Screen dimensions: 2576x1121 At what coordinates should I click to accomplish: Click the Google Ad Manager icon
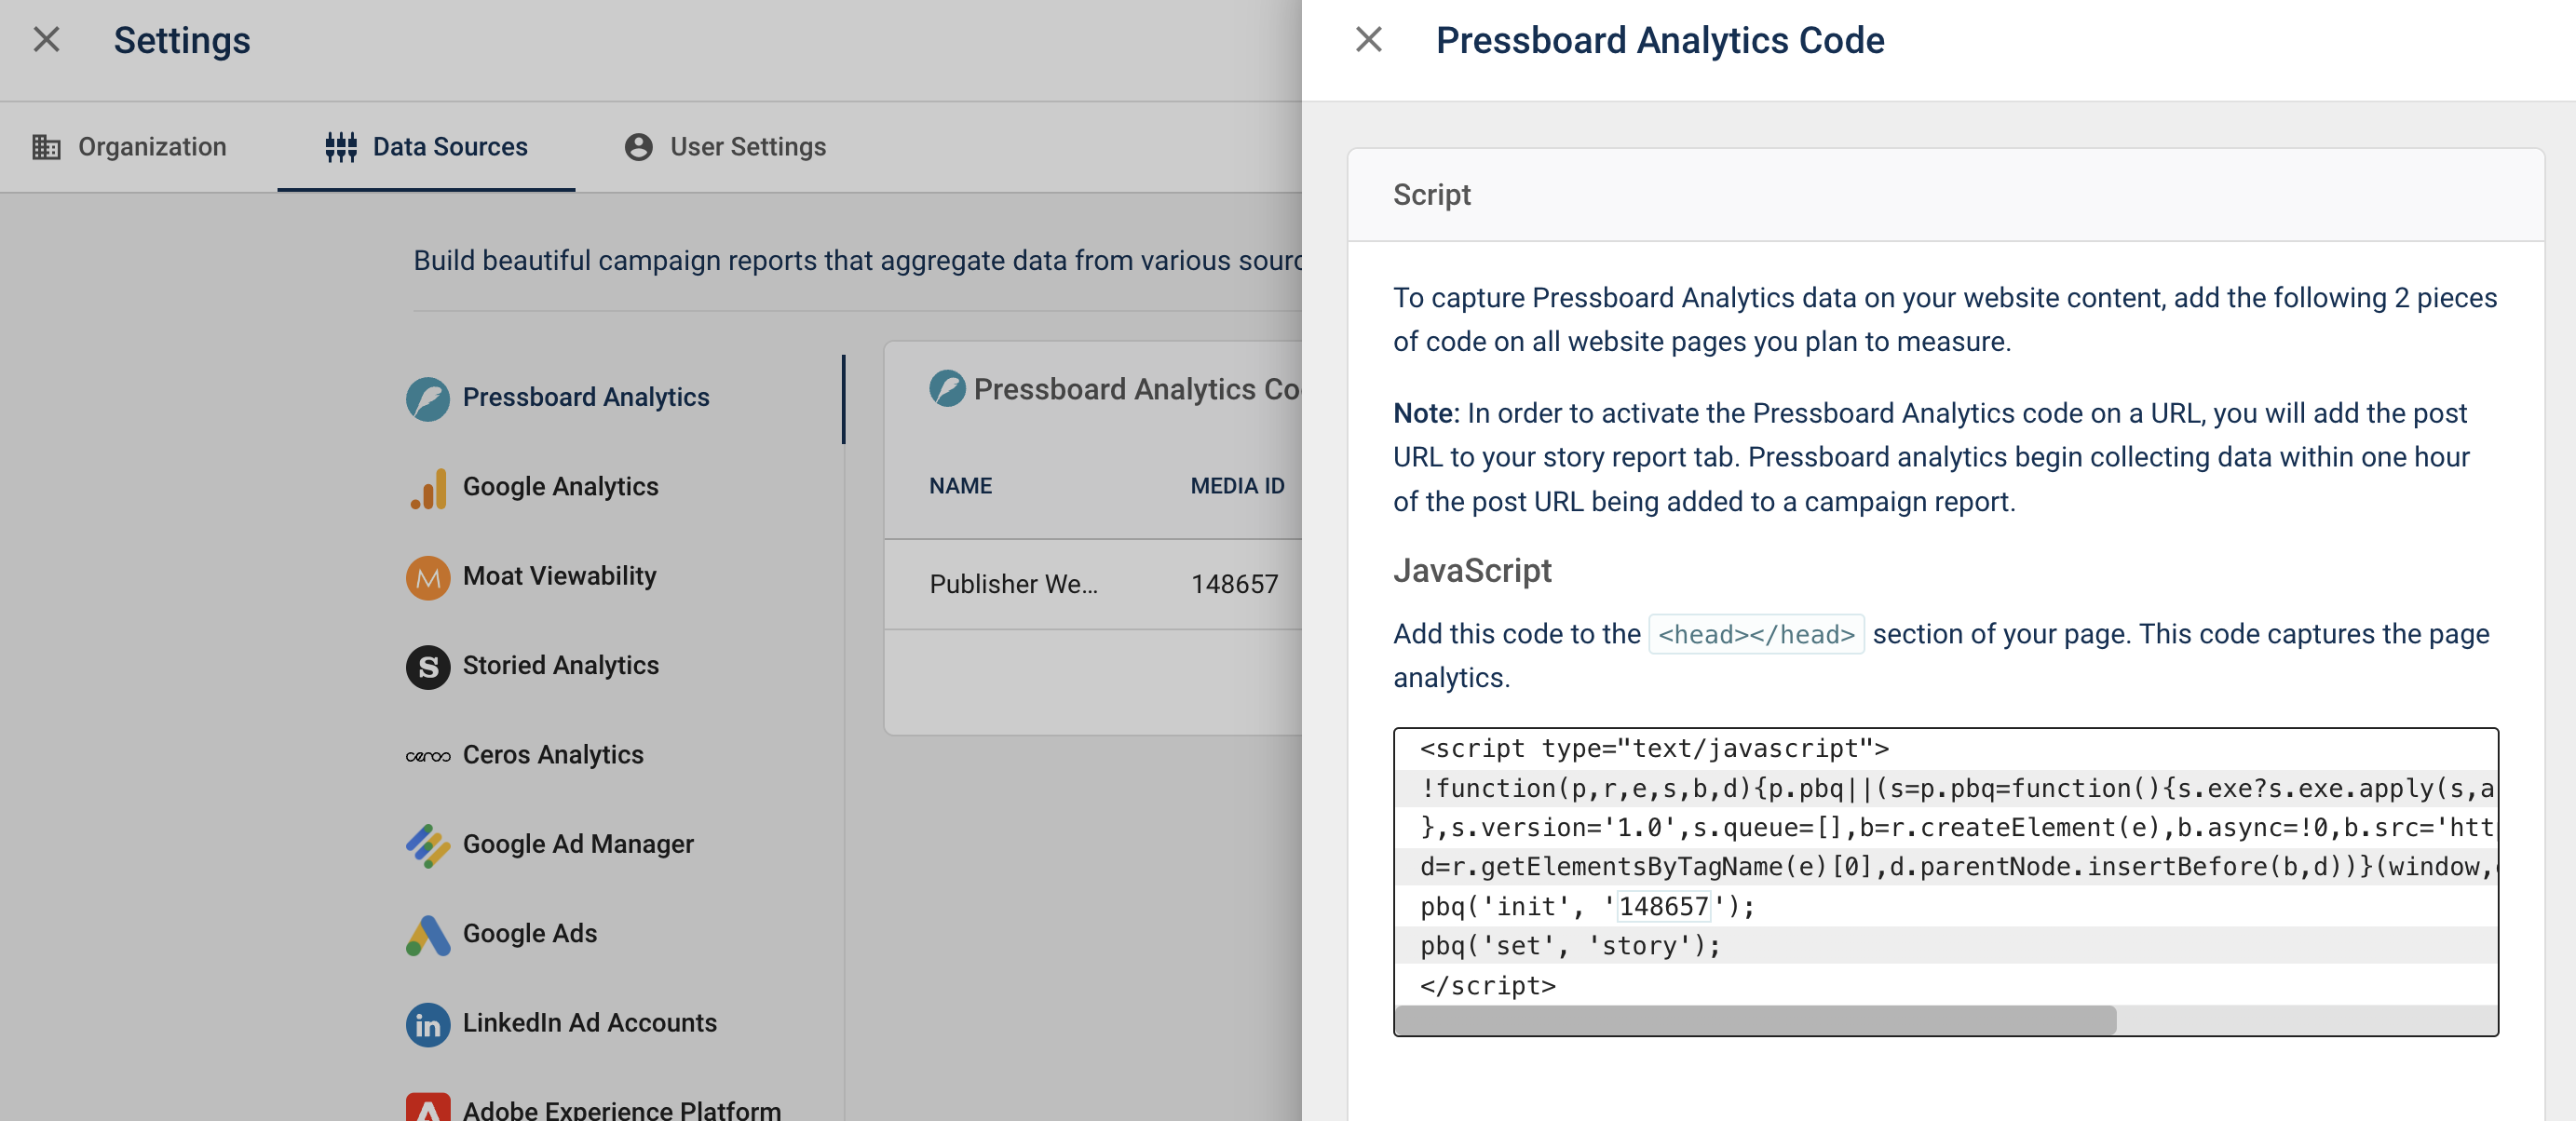(x=427, y=846)
